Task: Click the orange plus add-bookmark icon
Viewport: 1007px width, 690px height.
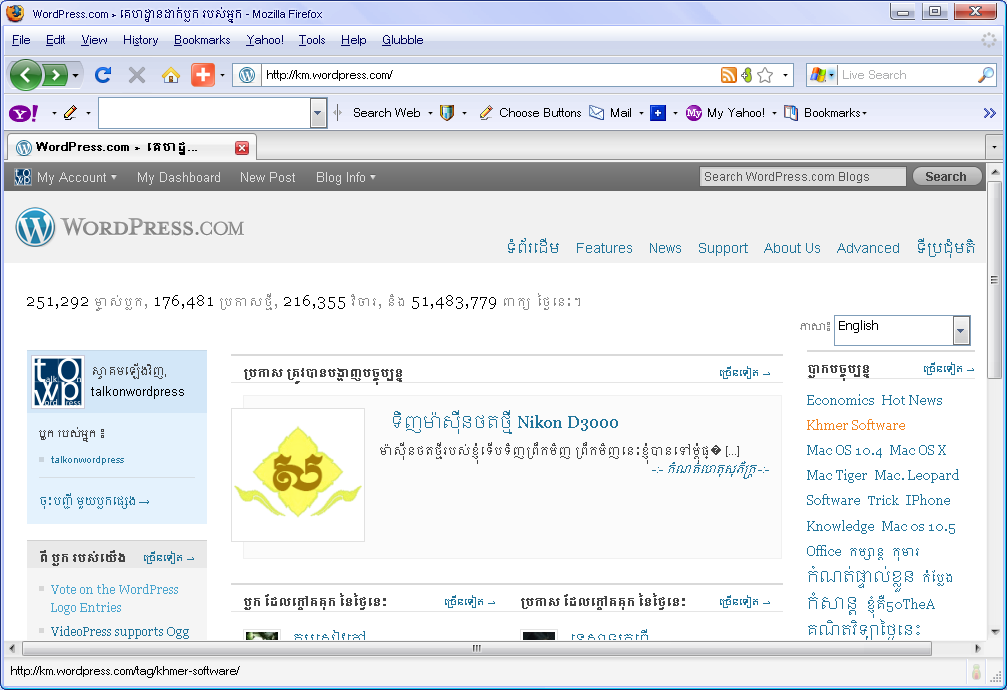Action: [x=202, y=75]
